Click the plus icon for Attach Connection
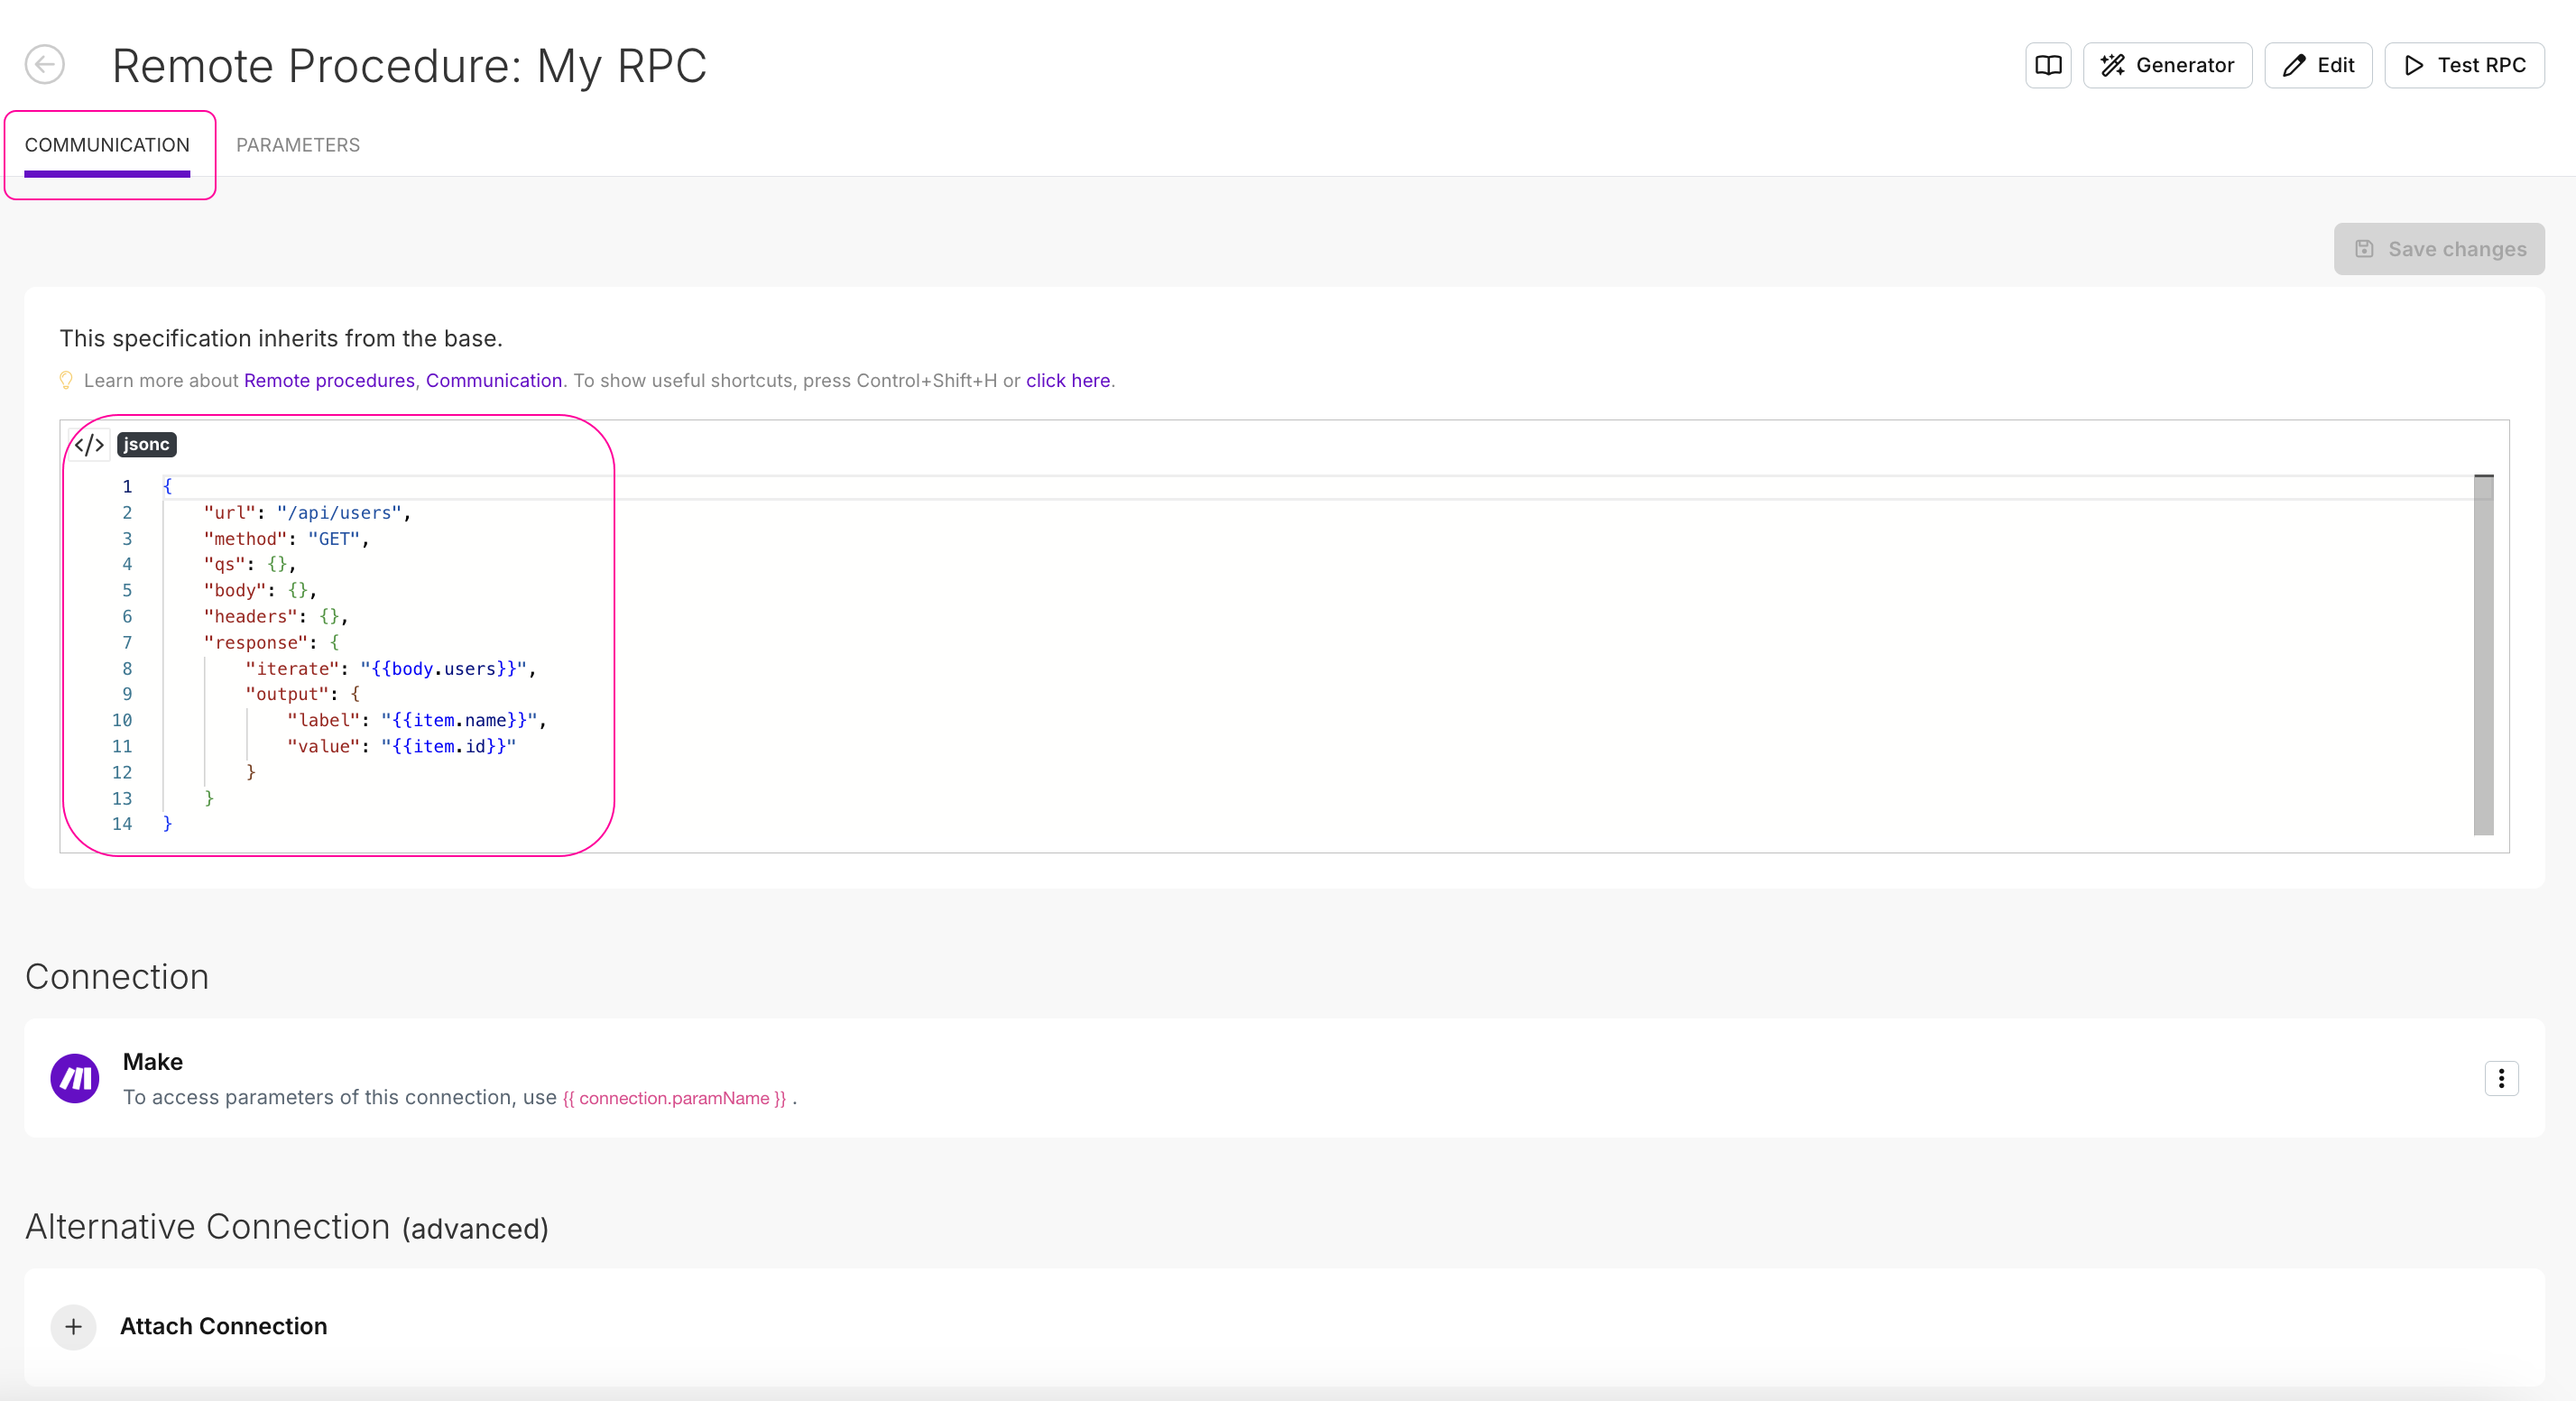The height and width of the screenshot is (1401, 2576). (x=73, y=1327)
